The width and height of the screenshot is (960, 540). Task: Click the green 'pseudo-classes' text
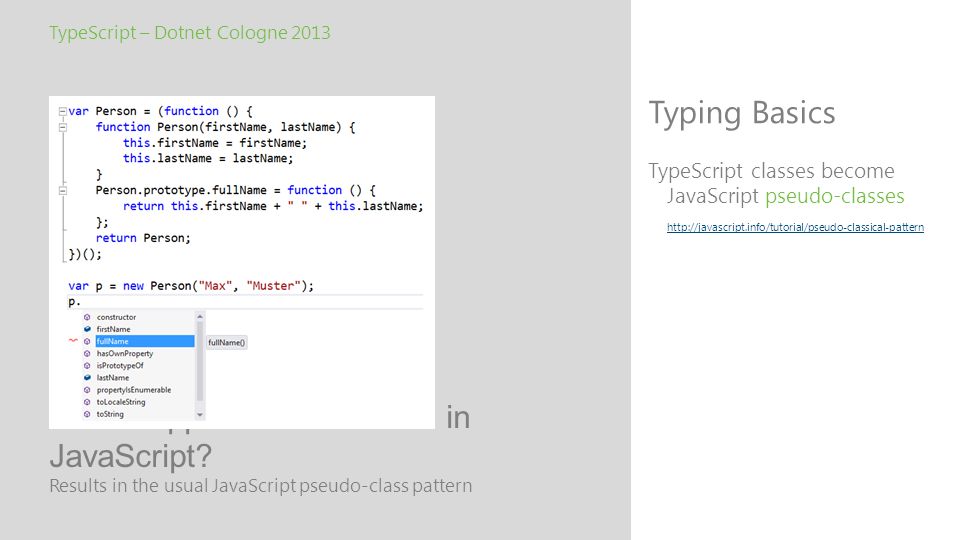(835, 196)
